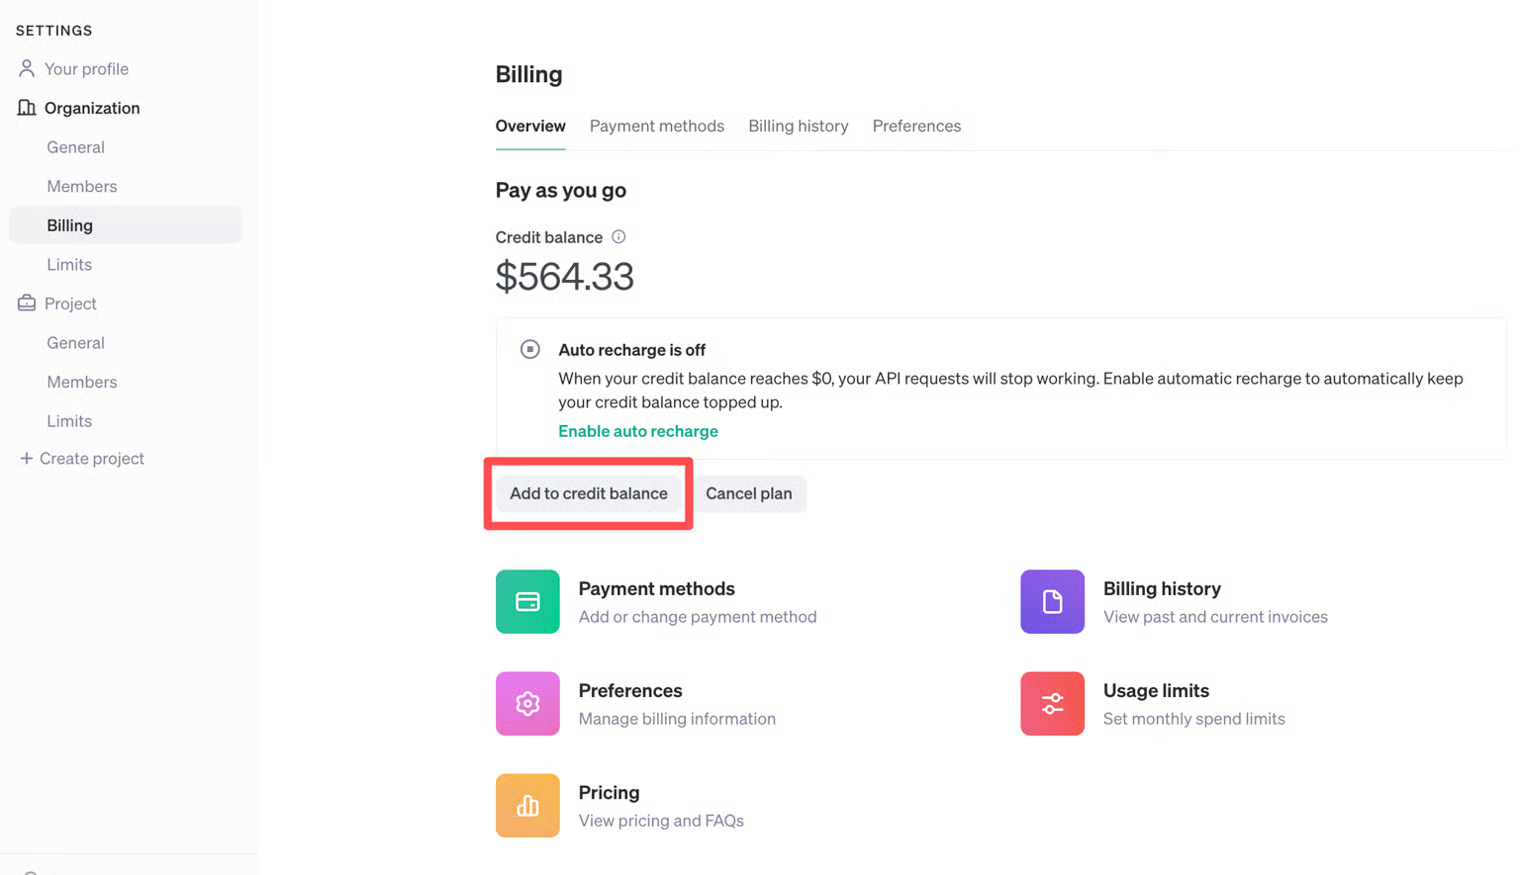Viewport: 1520px width, 875px height.
Task: Open Your profile in the sidebar
Action: click(x=86, y=69)
